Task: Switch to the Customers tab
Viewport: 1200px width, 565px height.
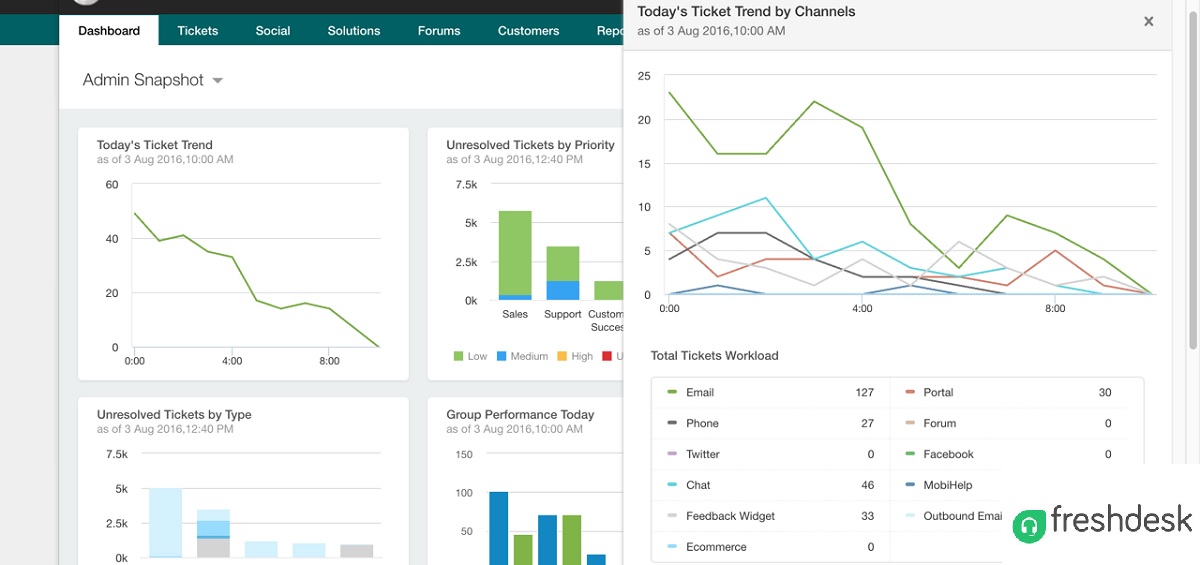Action: click(x=529, y=30)
